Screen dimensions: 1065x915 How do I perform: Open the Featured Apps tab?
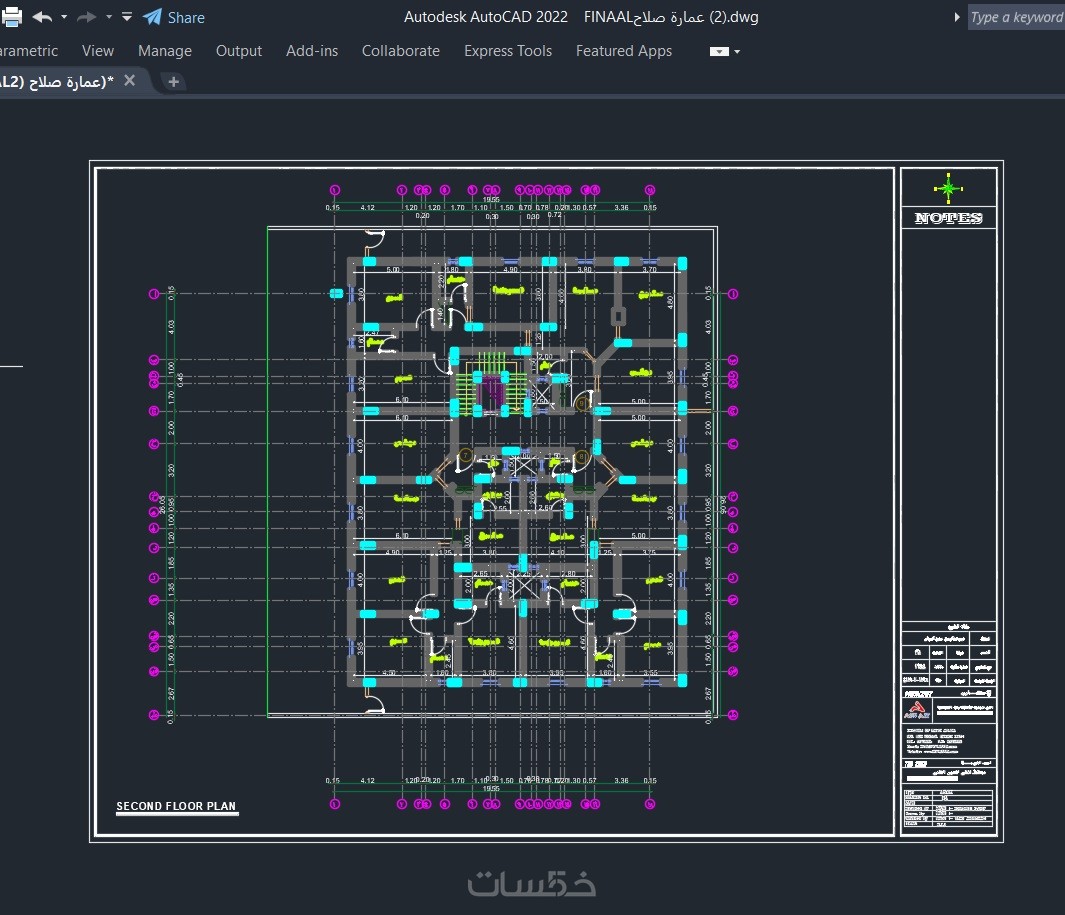tap(624, 51)
